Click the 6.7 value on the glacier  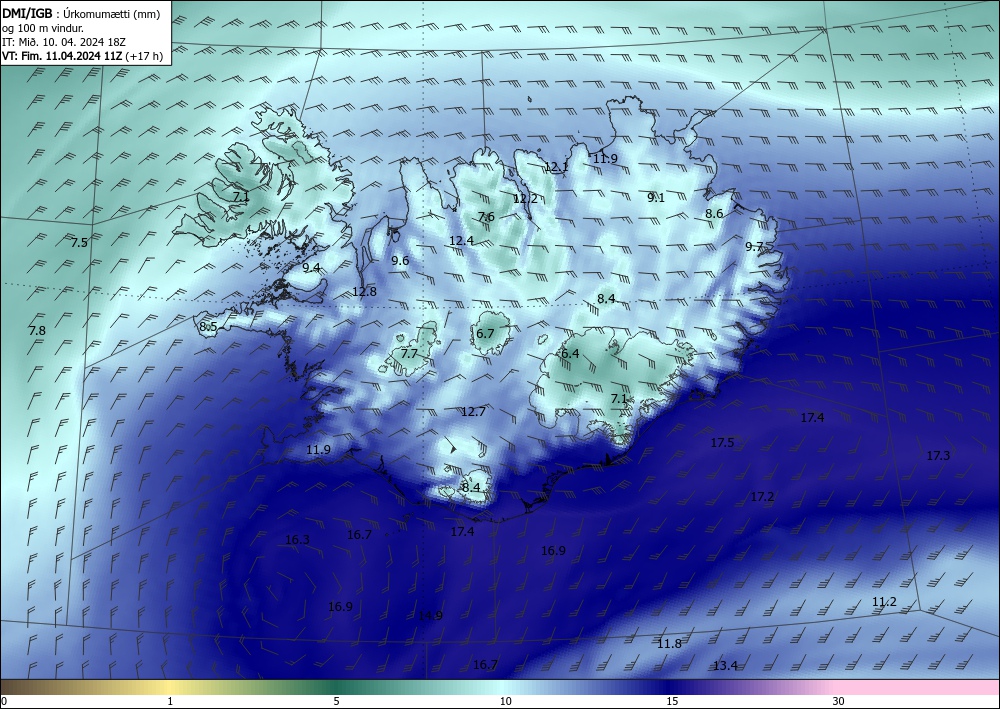point(485,333)
